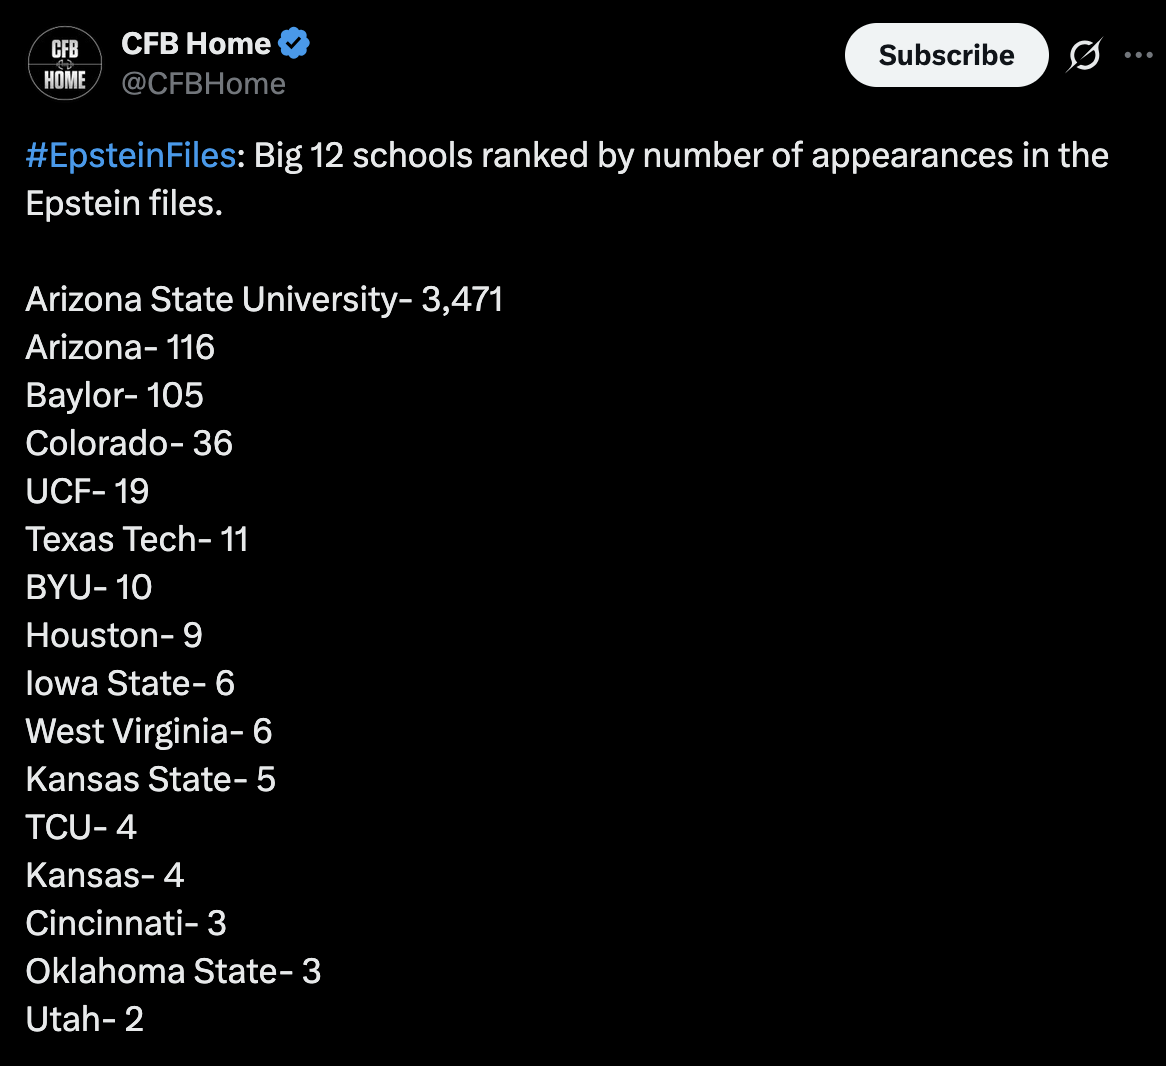Click the Kansas State- 5 line
This screenshot has height=1066, width=1166.
point(151,780)
